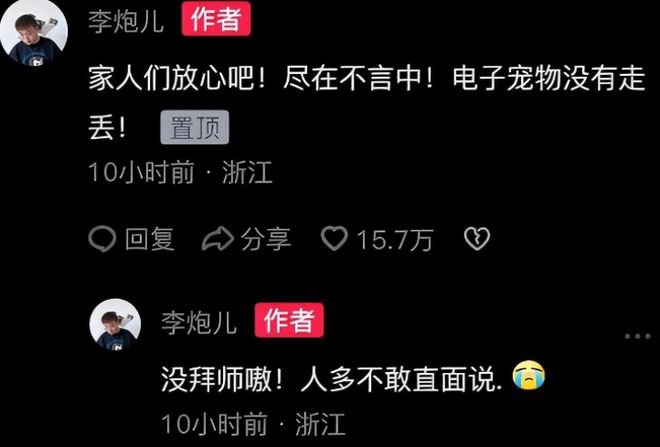
Task: Tap the reply speech bubble icon
Action: point(102,239)
